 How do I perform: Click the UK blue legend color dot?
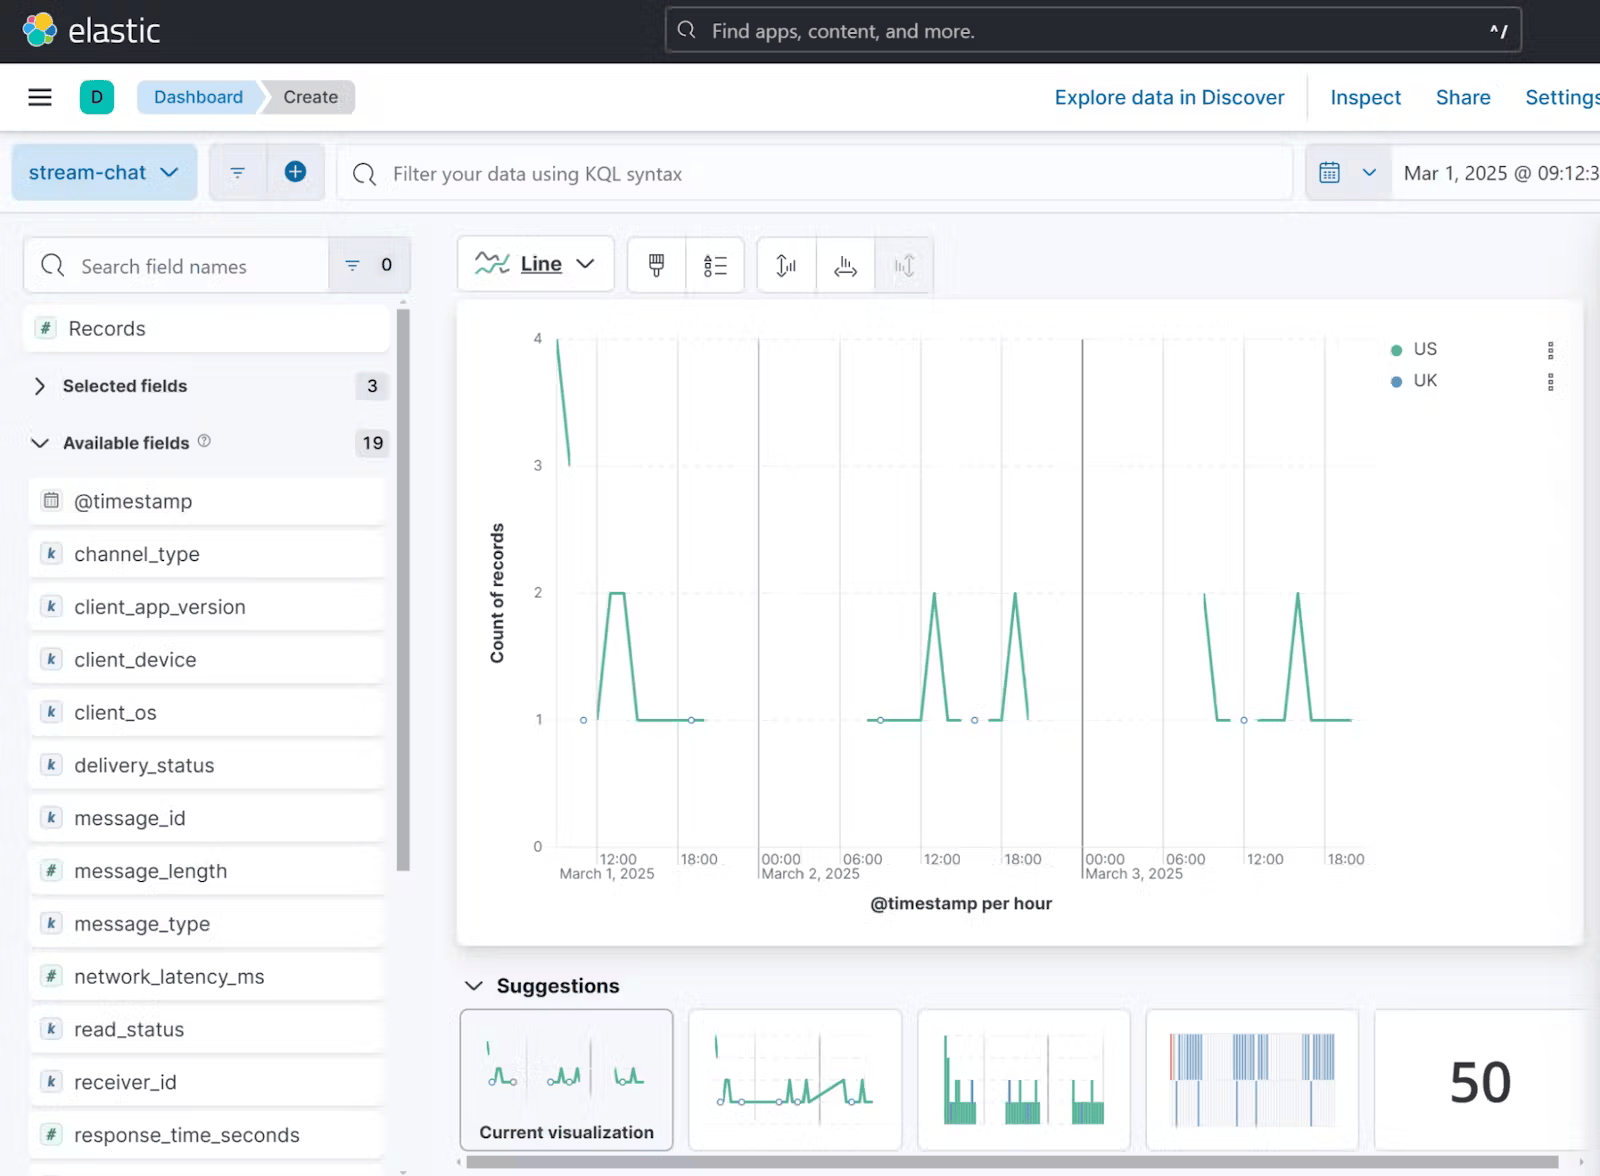(x=1396, y=382)
